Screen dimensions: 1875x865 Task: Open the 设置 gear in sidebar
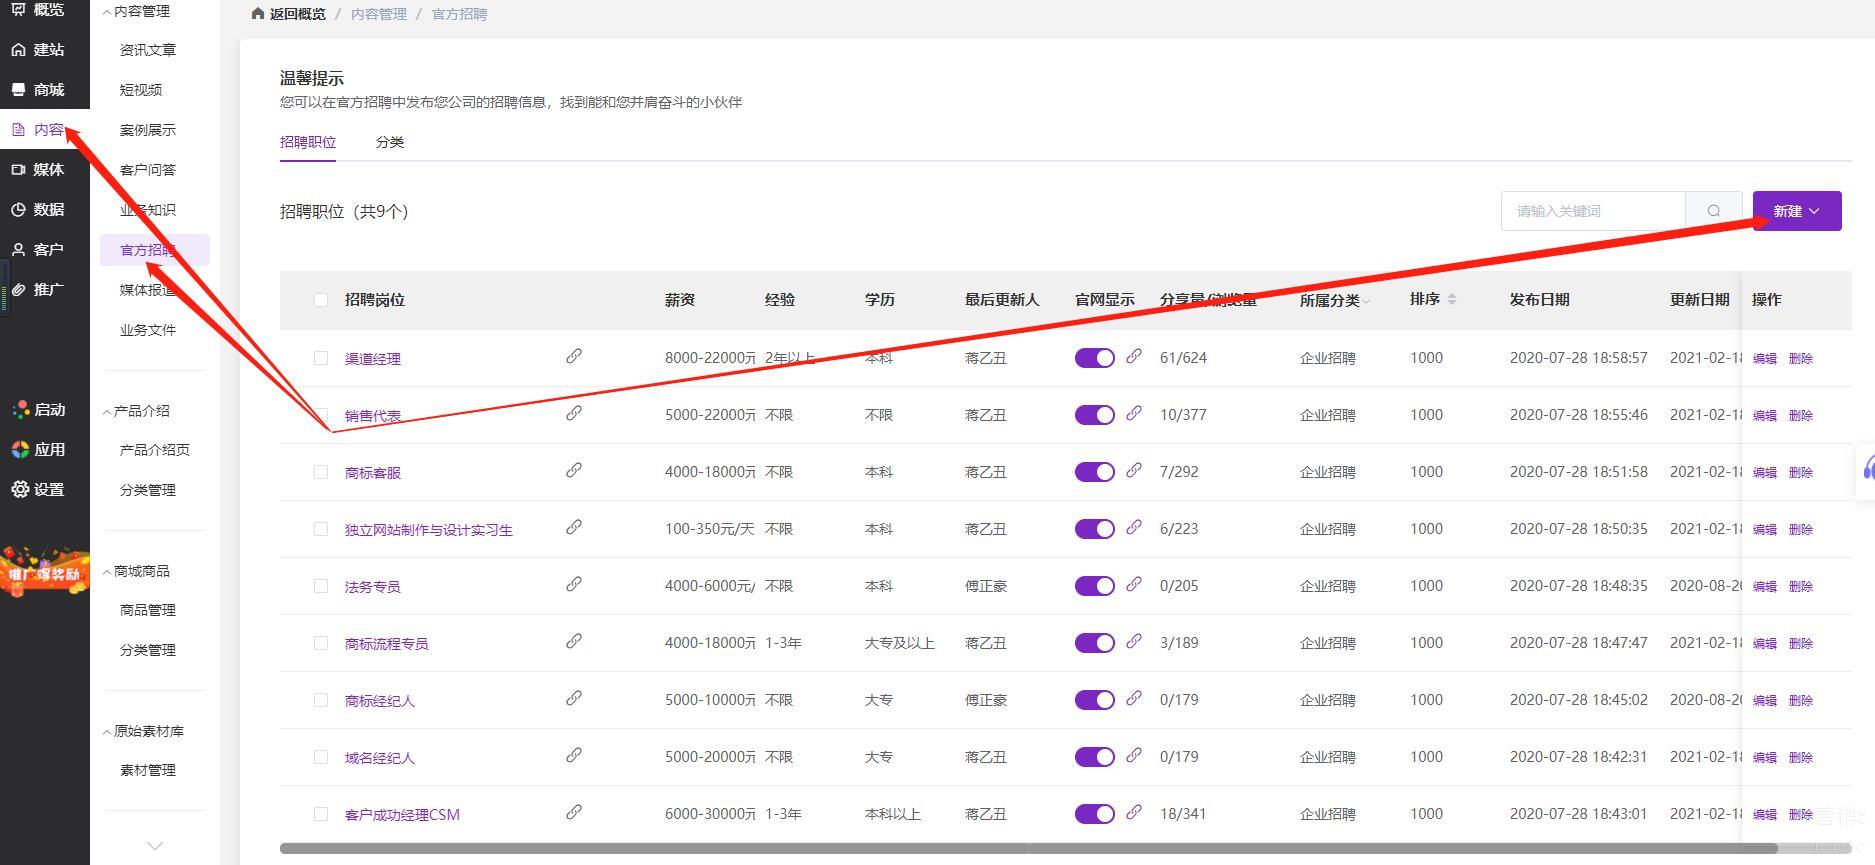point(38,490)
